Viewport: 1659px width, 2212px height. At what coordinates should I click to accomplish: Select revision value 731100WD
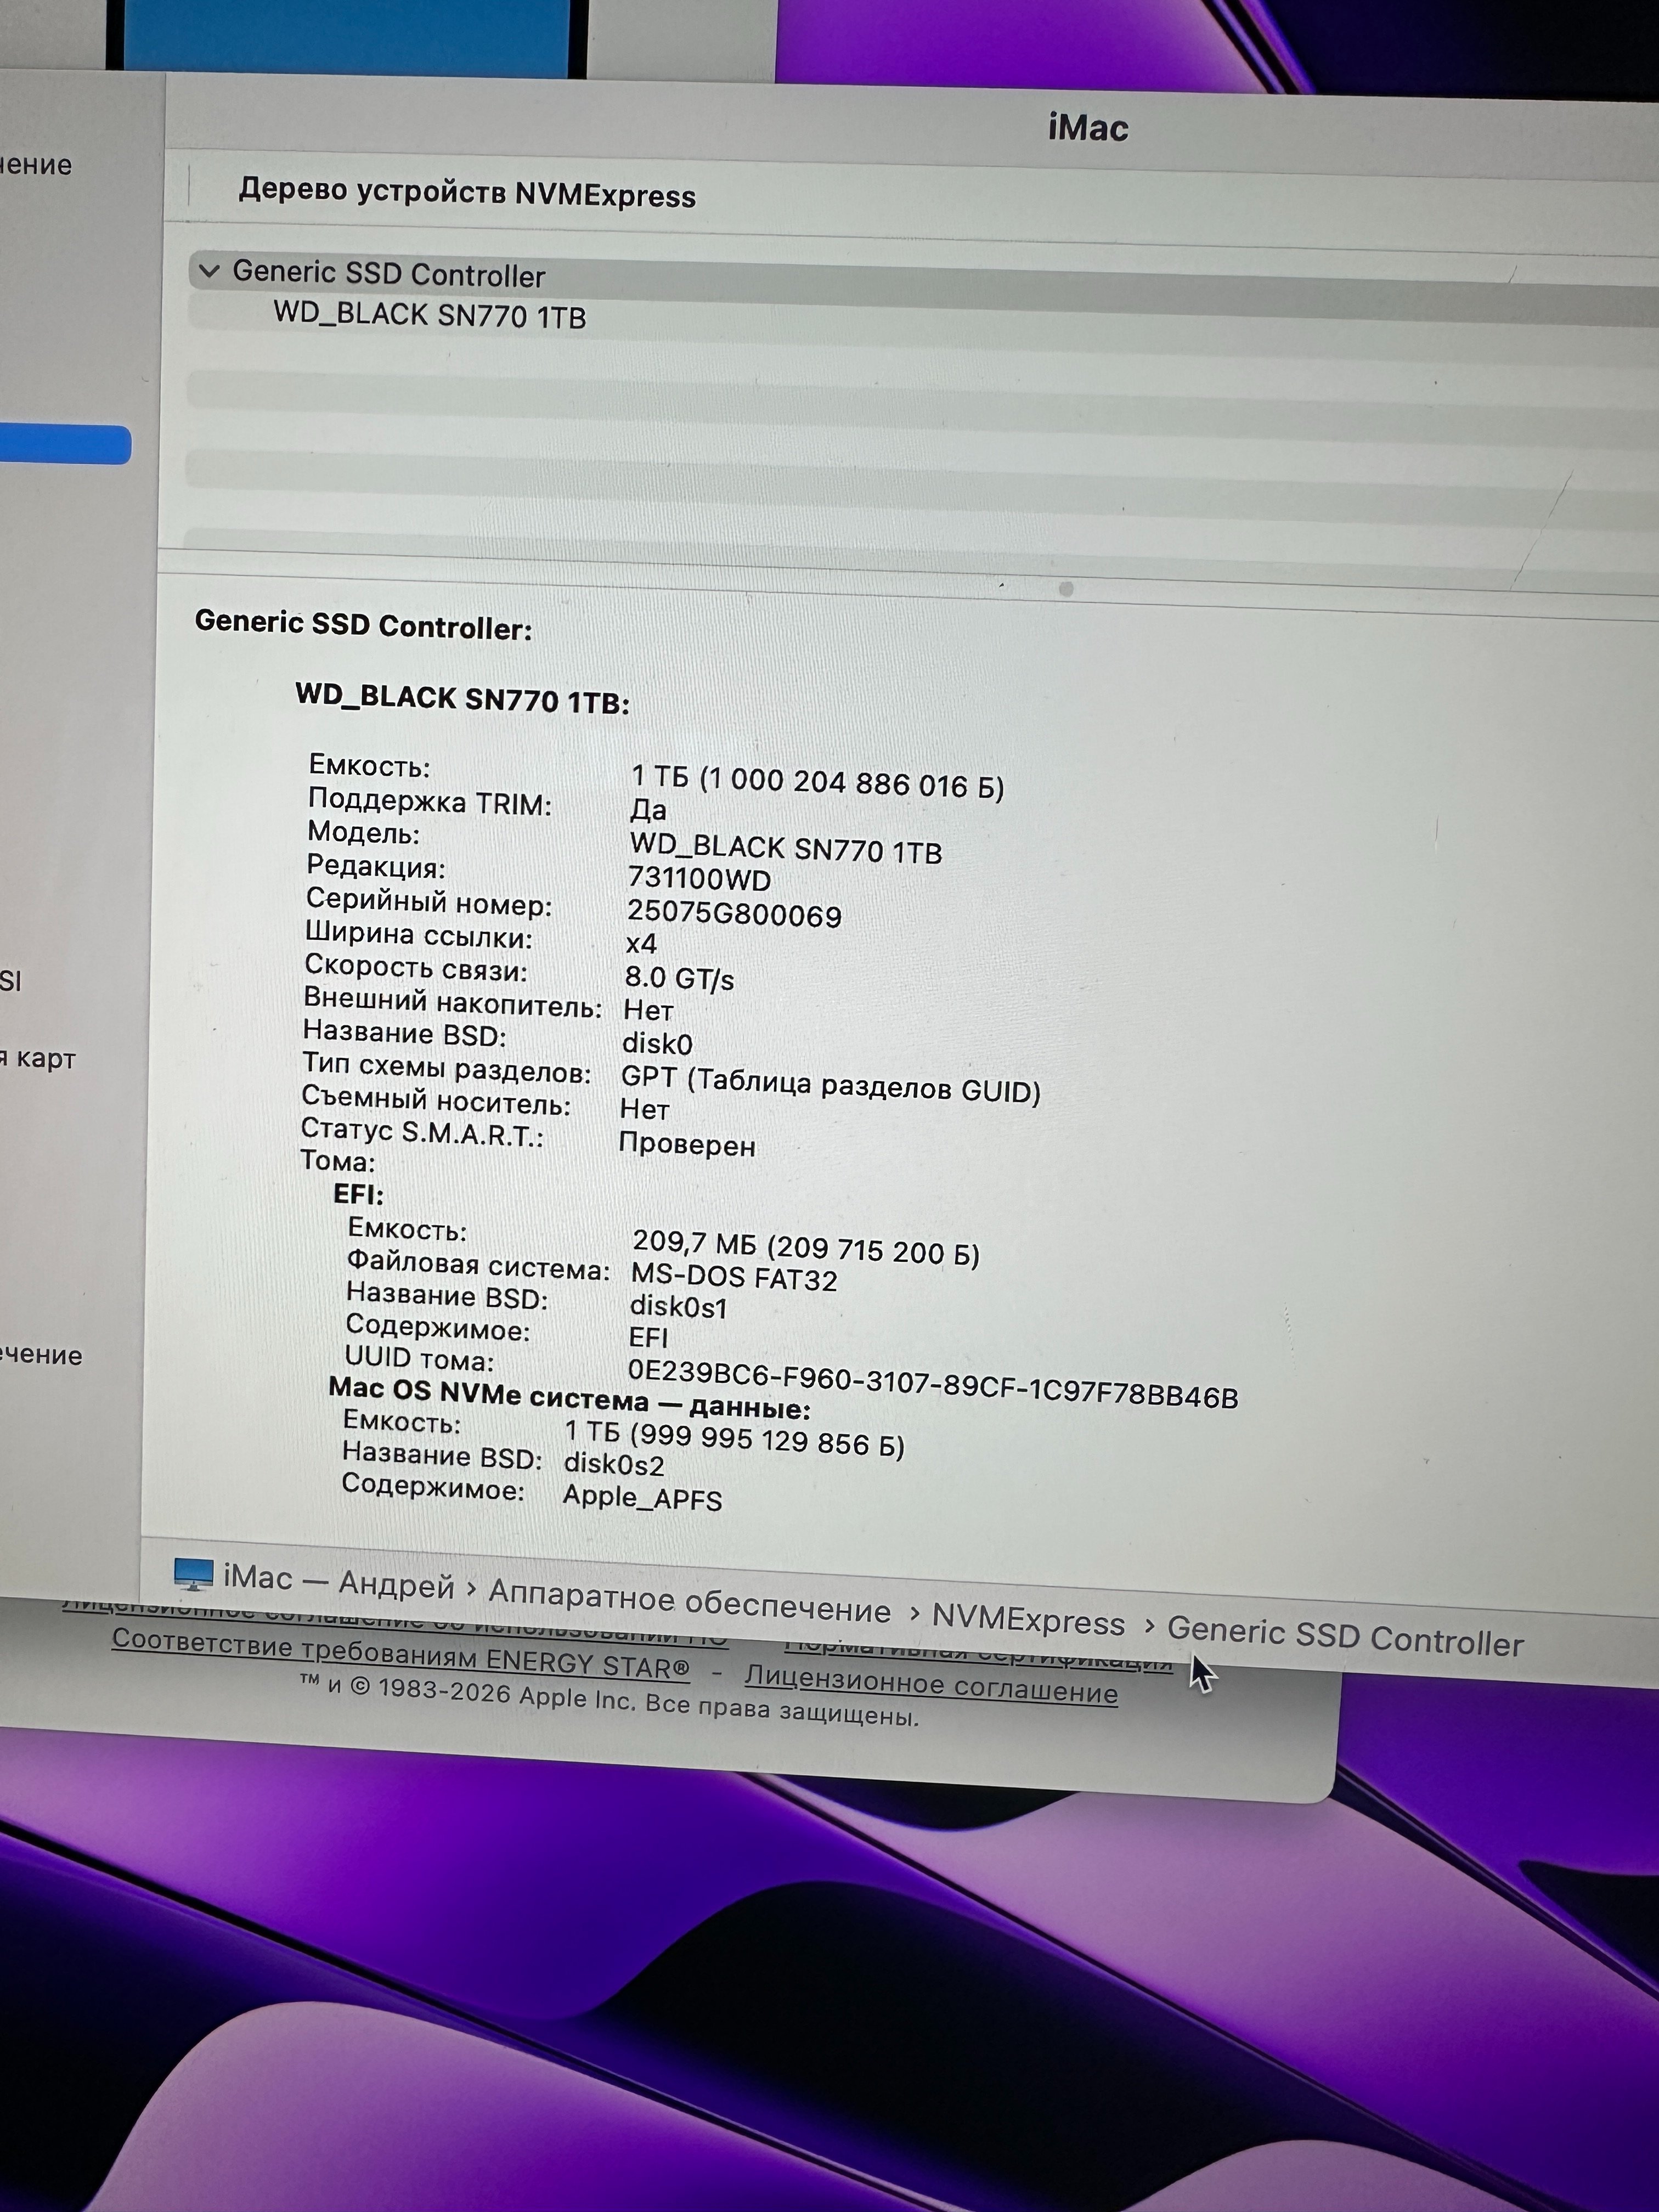point(699,879)
